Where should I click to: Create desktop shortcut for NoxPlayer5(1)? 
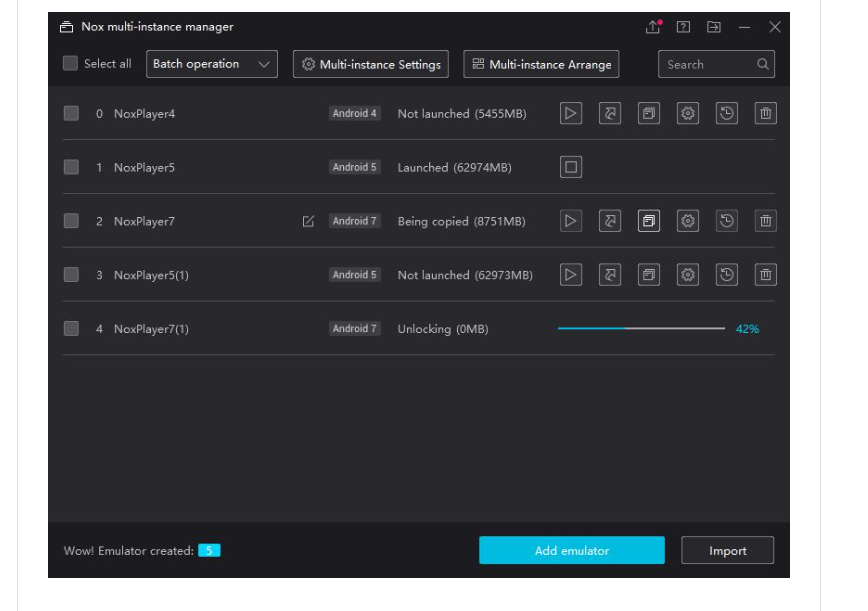(609, 275)
